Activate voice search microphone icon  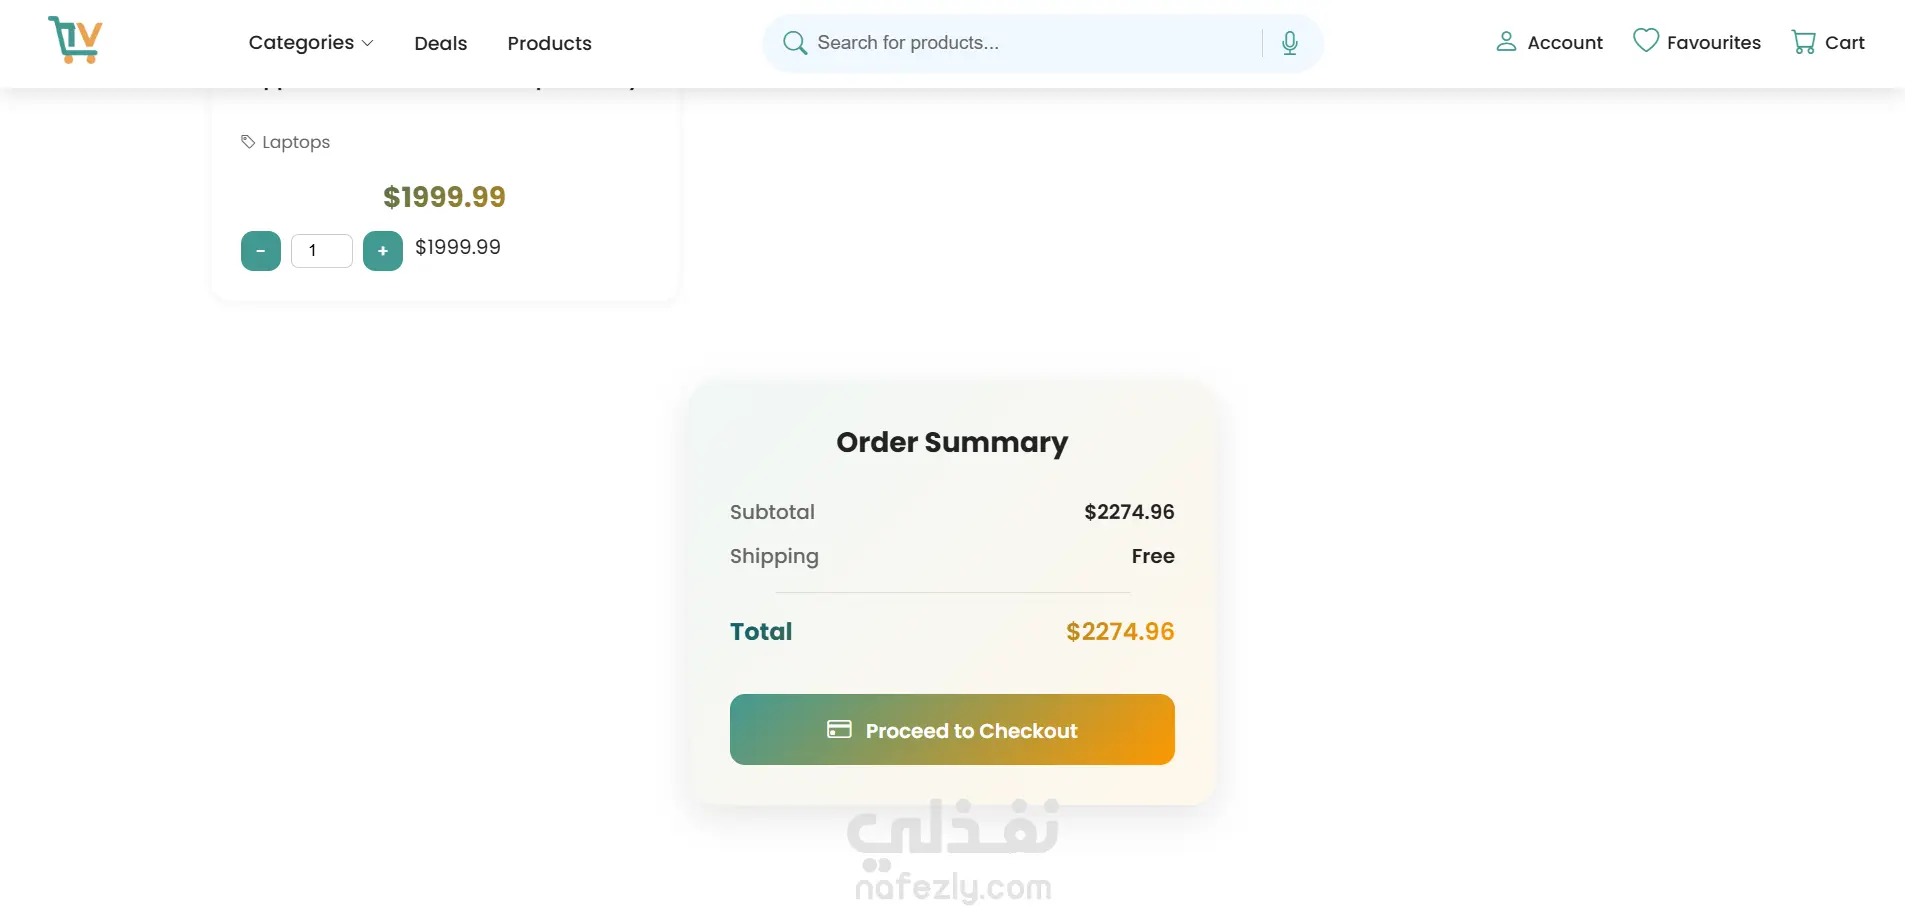(1290, 43)
